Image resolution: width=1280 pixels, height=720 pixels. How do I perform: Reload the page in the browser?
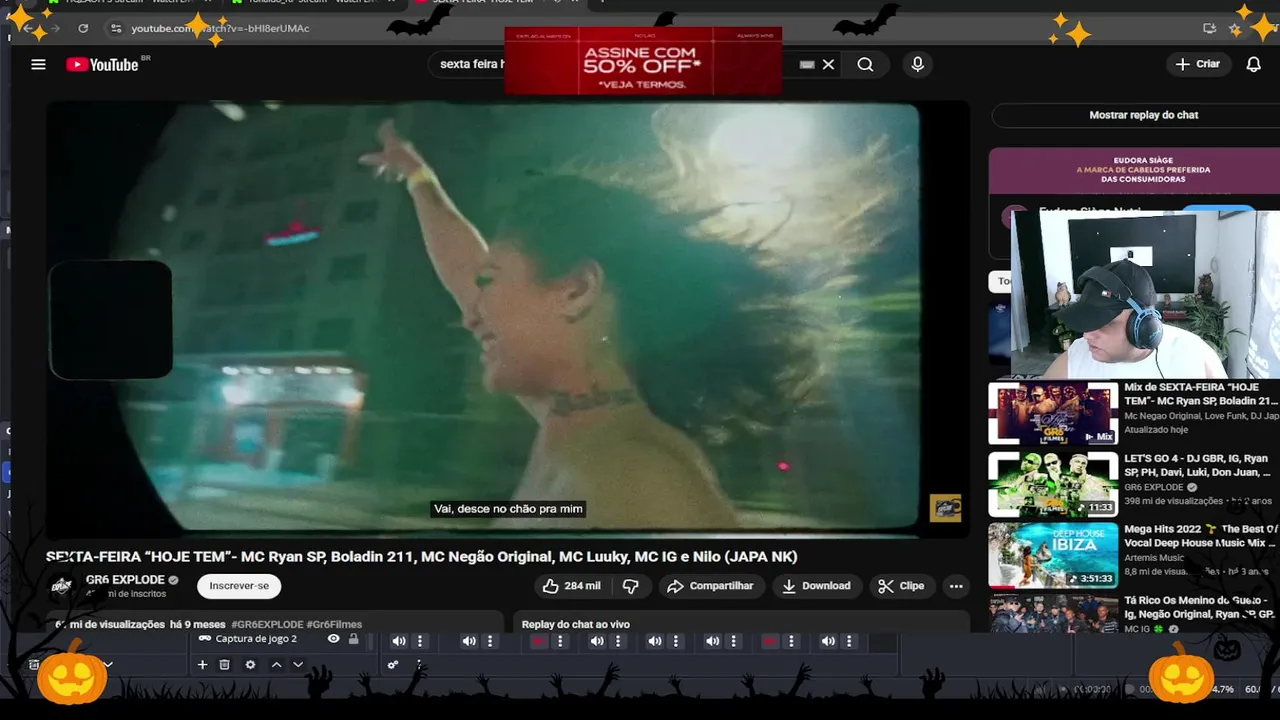coord(83,28)
